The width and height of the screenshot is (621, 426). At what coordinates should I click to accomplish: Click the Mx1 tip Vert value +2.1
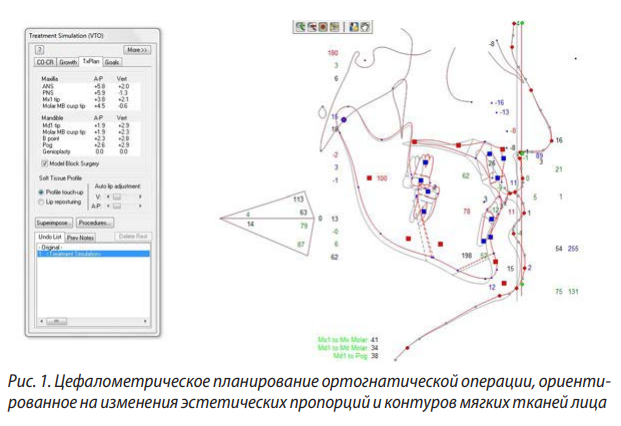[x=123, y=99]
